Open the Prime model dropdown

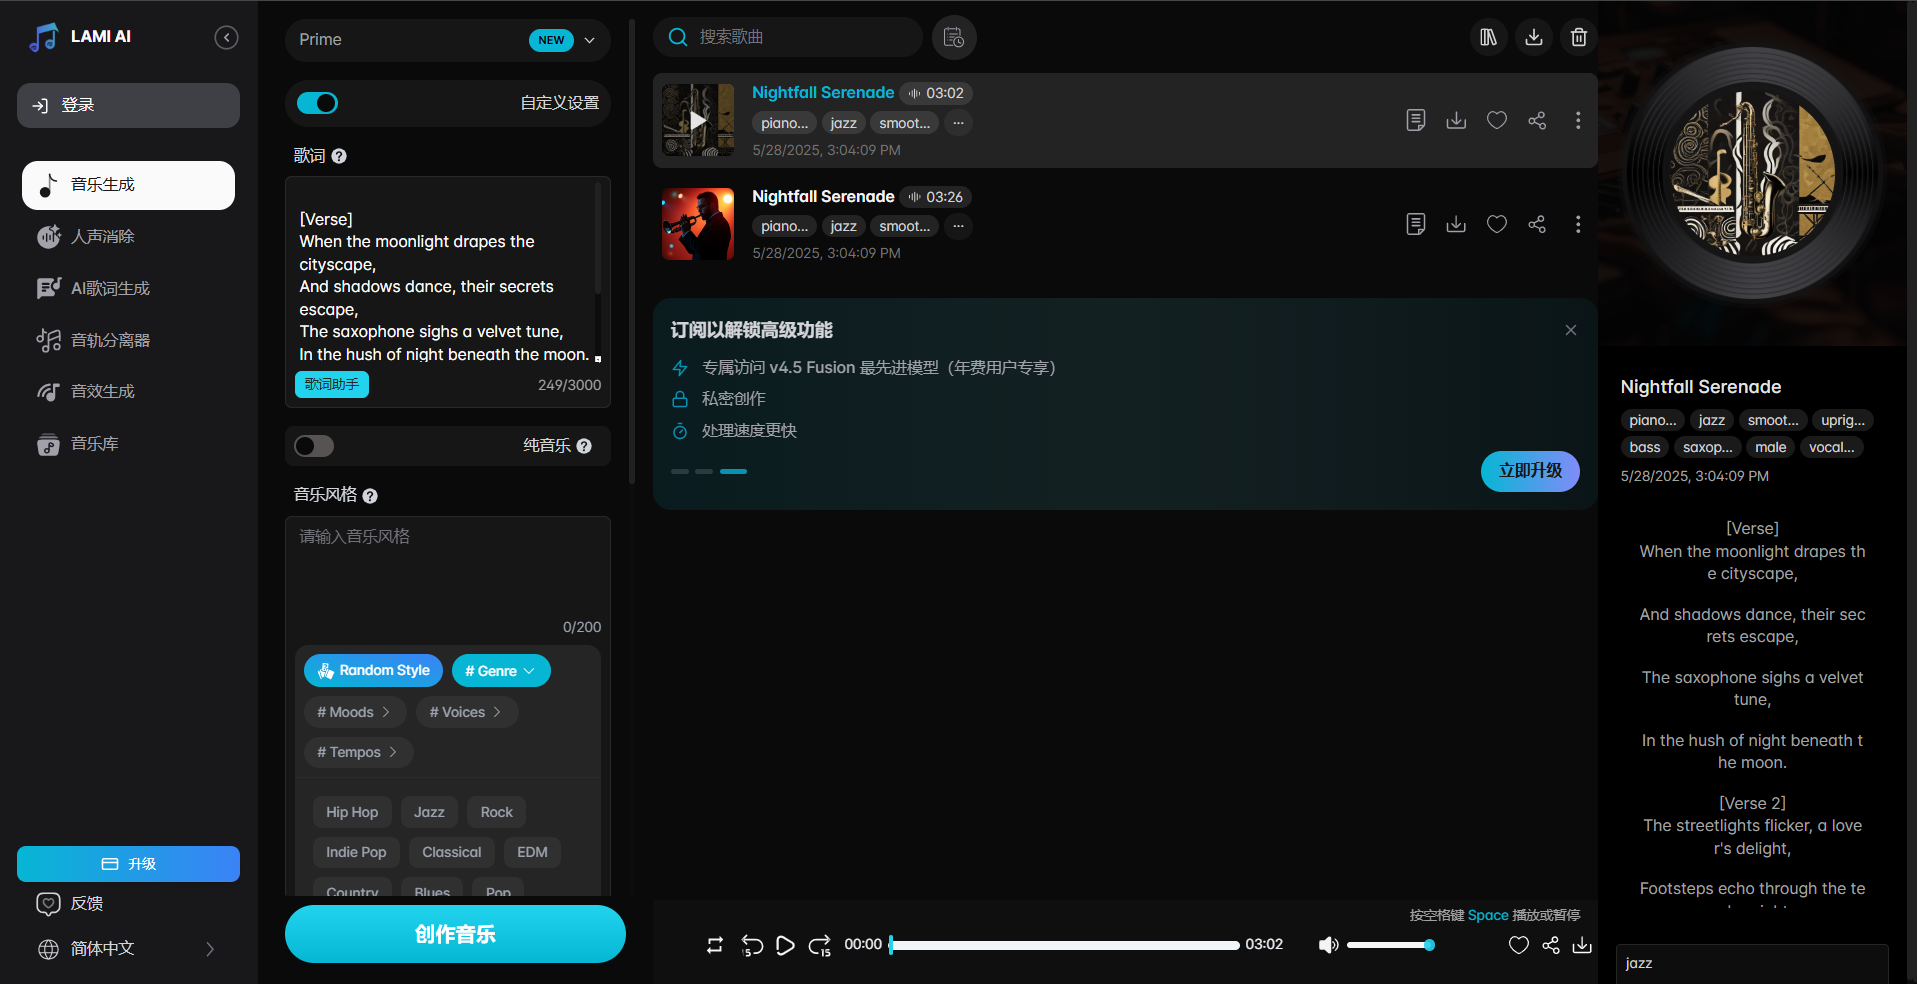(448, 40)
